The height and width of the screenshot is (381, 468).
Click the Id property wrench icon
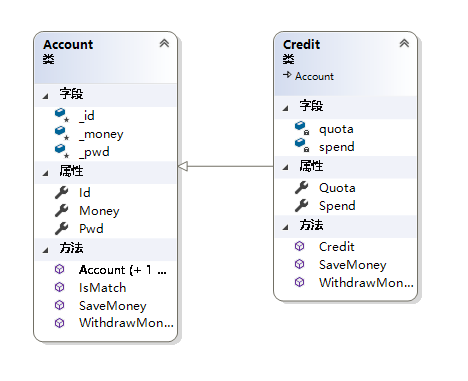tap(61, 193)
